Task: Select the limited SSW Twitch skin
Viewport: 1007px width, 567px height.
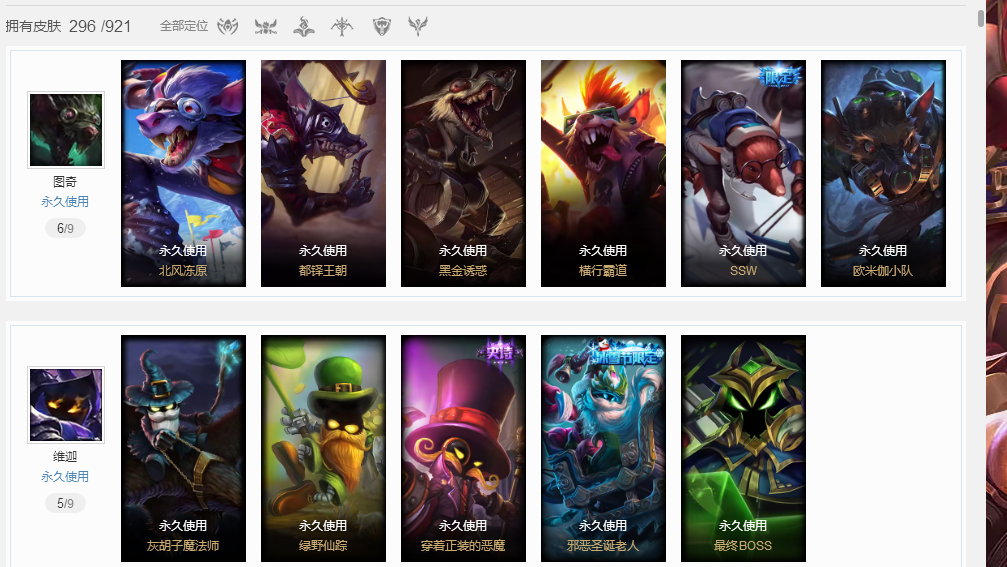Action: [x=744, y=173]
